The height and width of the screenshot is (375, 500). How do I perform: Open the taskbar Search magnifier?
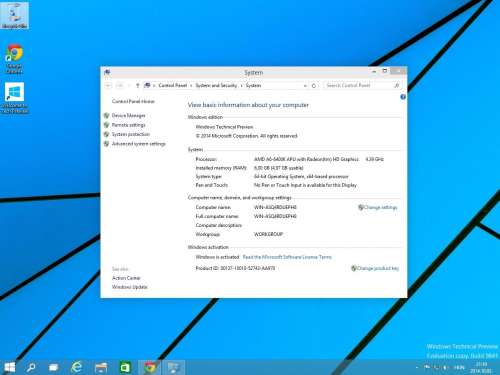31,367
